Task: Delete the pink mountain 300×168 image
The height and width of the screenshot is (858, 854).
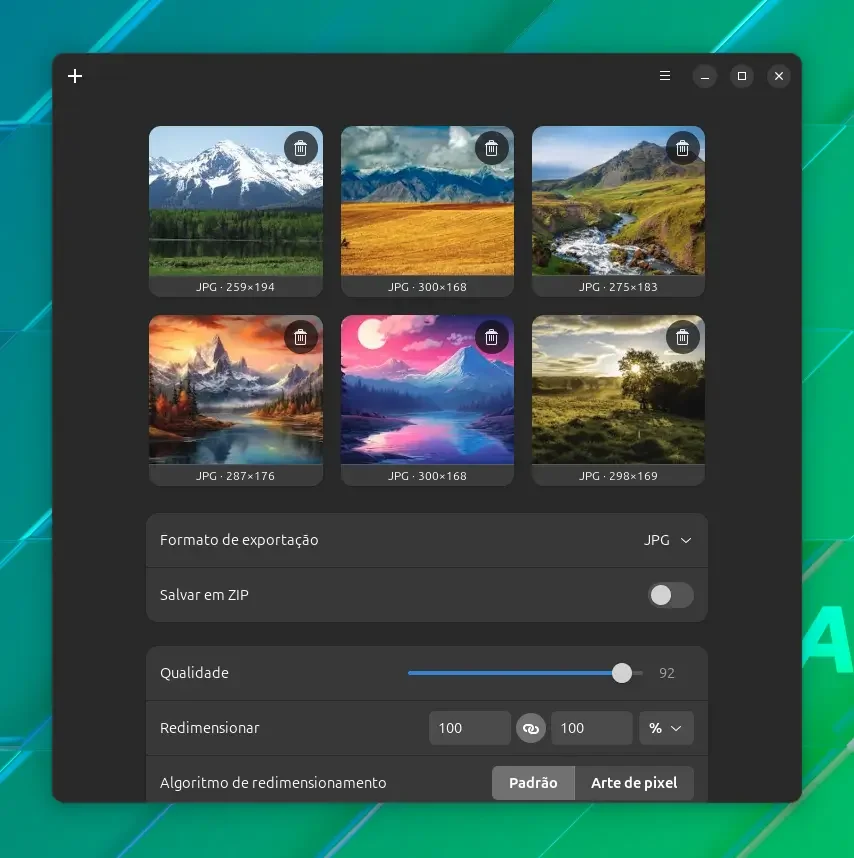Action: tap(491, 337)
